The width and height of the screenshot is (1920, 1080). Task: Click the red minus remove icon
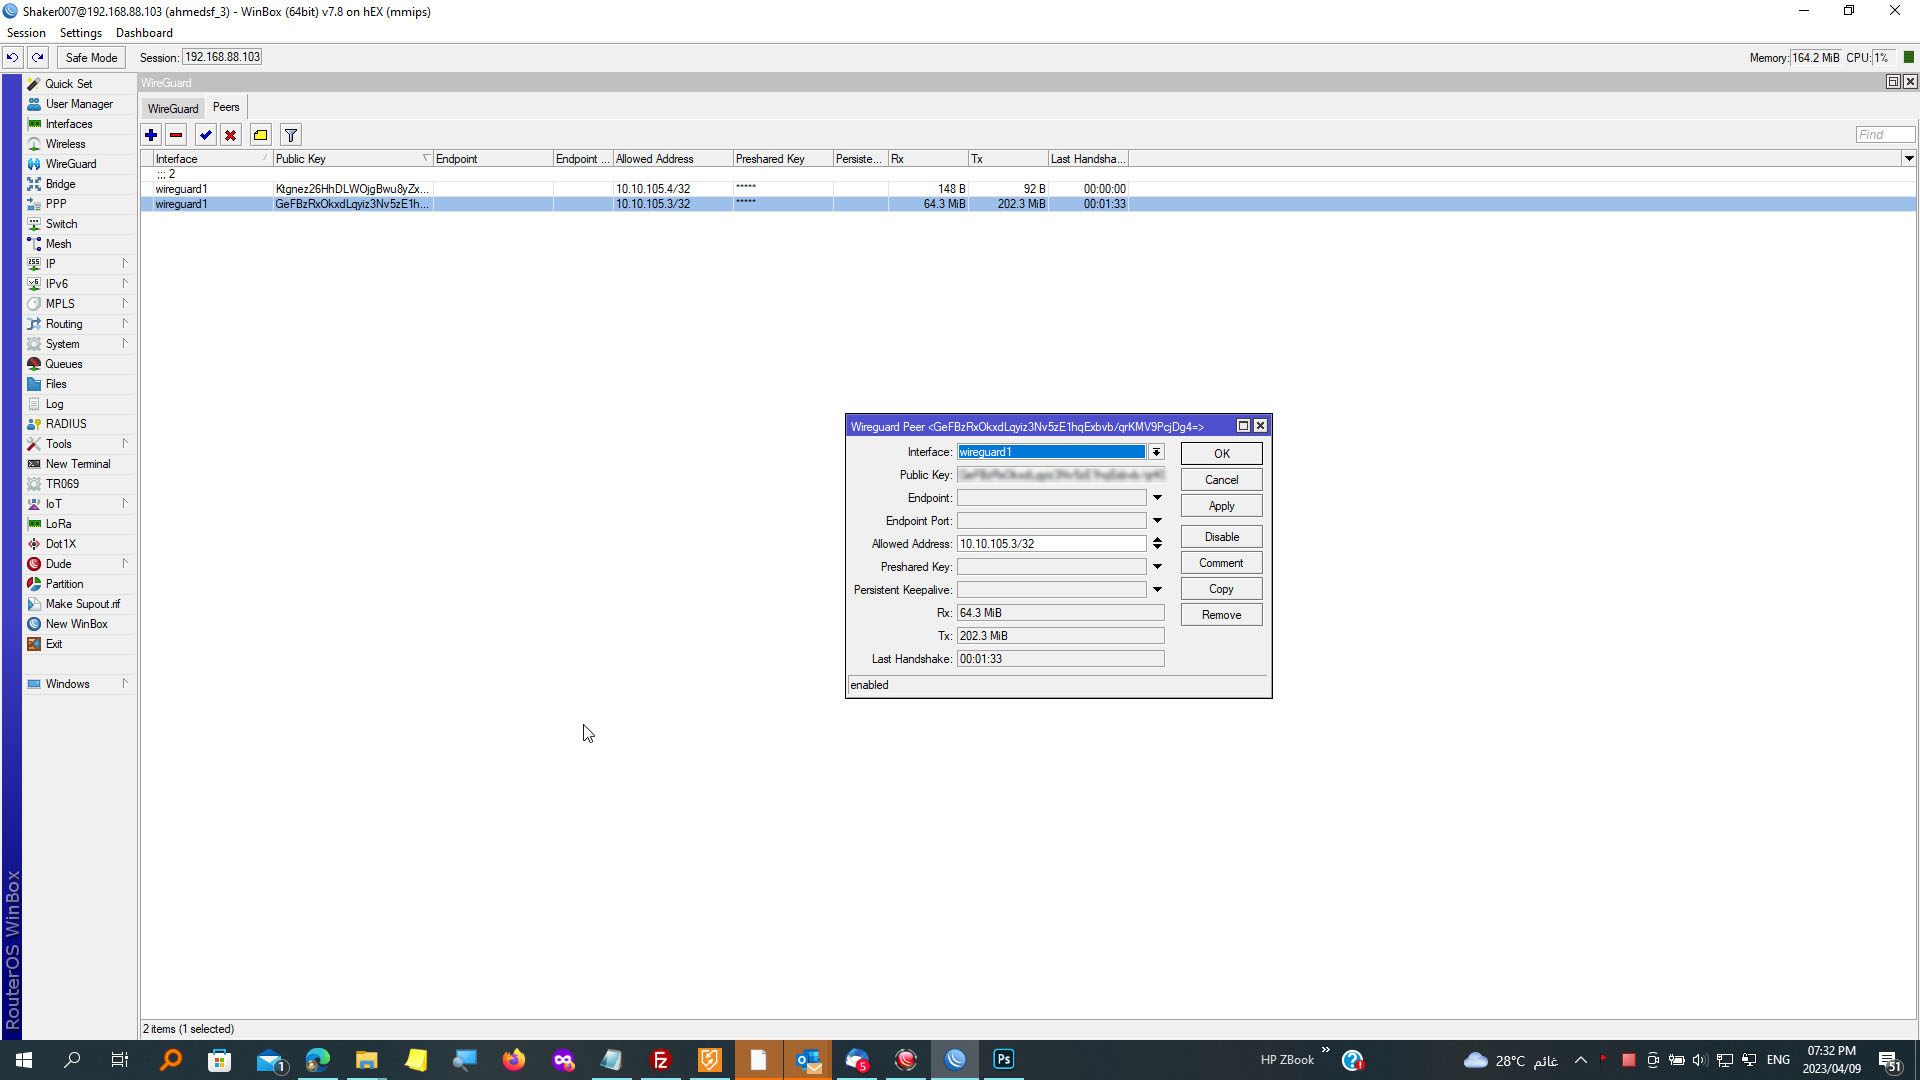[x=176, y=135]
